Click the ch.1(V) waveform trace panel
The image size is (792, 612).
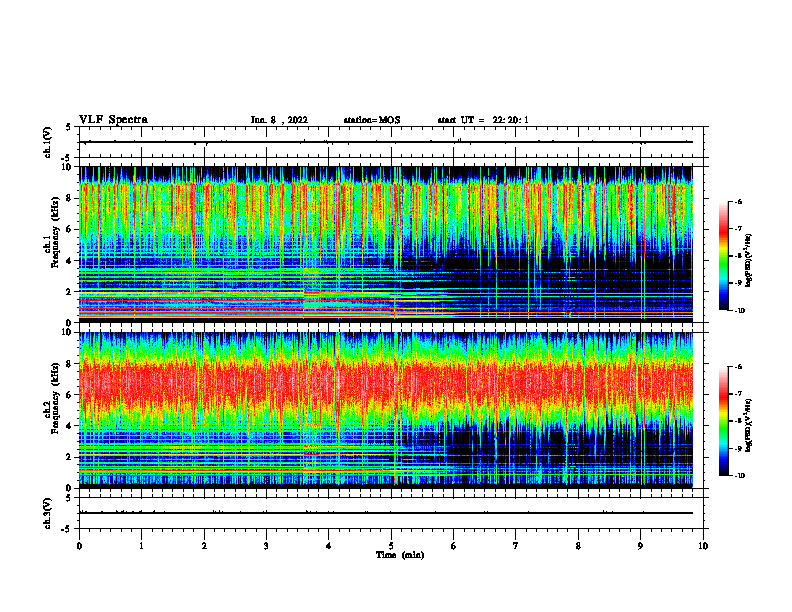tap(391, 142)
